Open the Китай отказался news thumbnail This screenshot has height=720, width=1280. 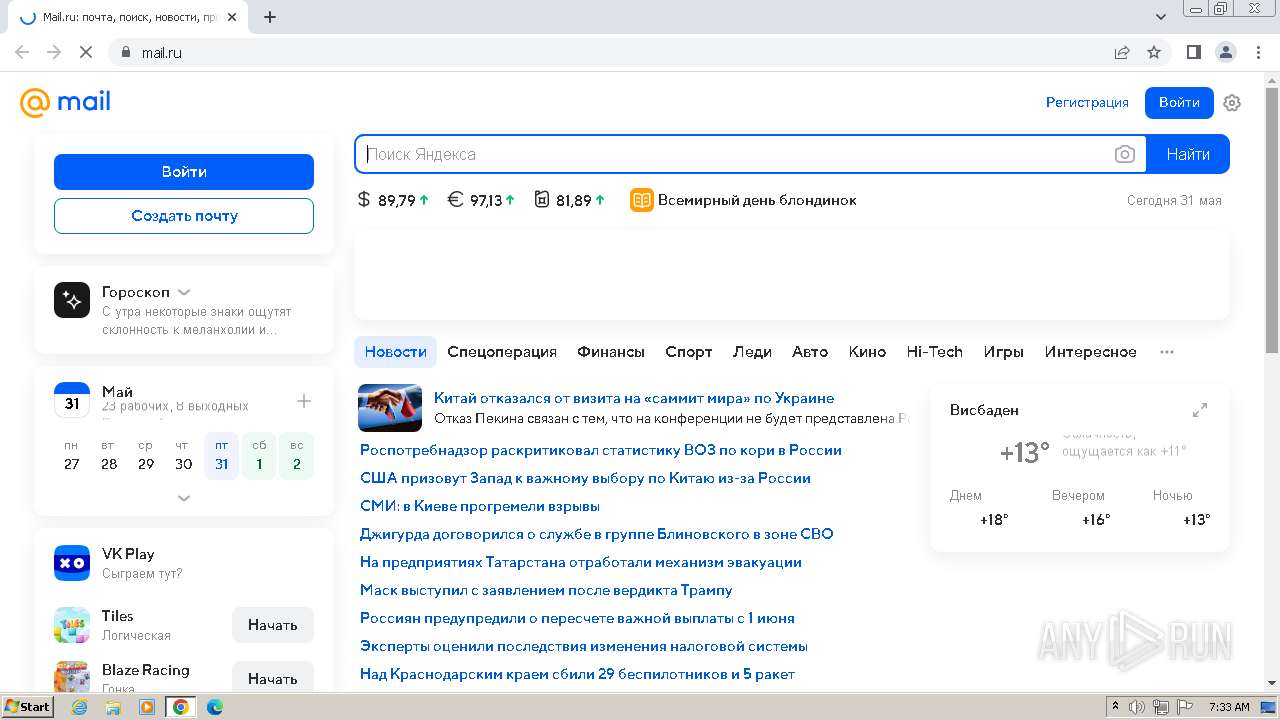[390, 408]
